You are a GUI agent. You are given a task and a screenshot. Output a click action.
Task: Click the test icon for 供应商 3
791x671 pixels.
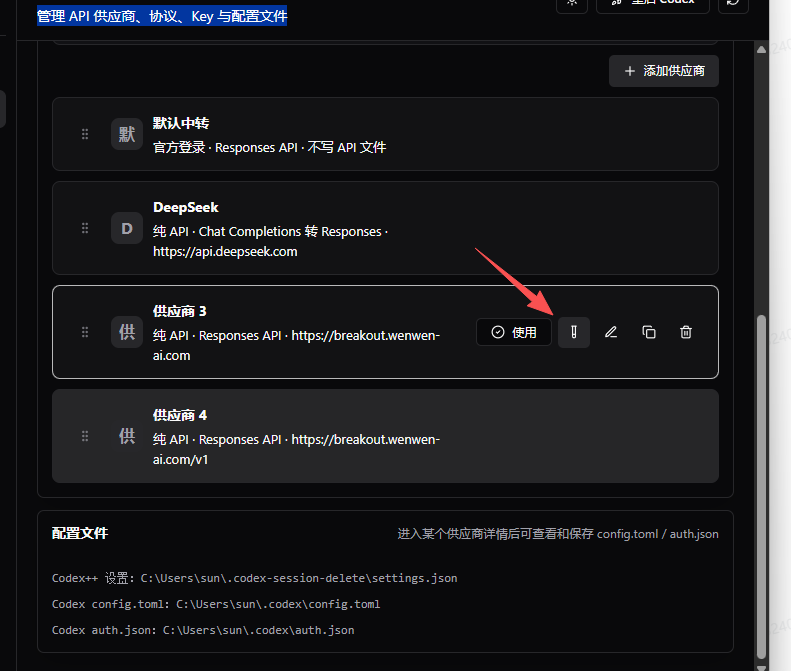[x=574, y=332]
